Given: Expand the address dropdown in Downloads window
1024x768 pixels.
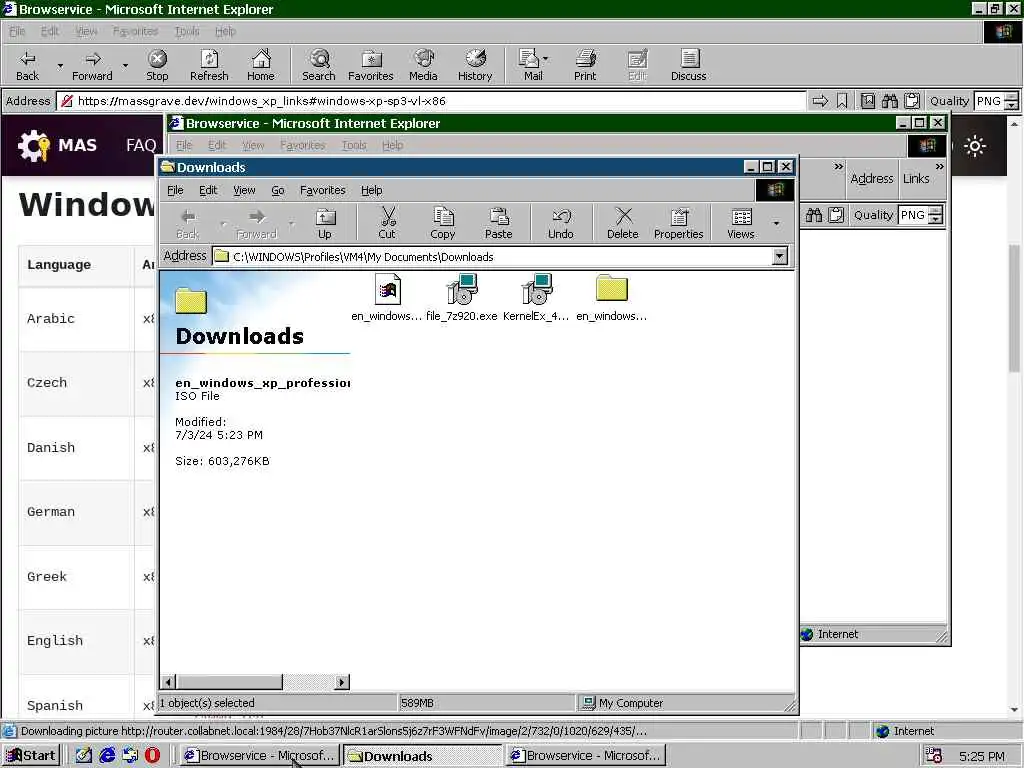Looking at the screenshot, I should click(x=780, y=256).
